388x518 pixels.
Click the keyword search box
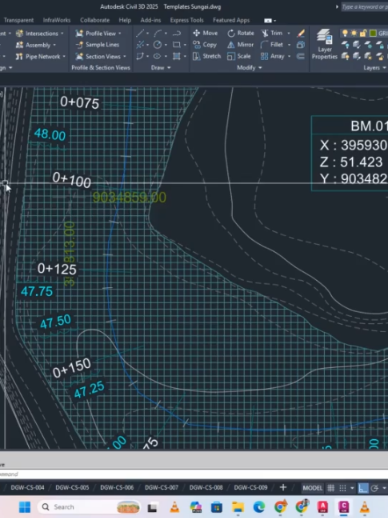(364, 7)
